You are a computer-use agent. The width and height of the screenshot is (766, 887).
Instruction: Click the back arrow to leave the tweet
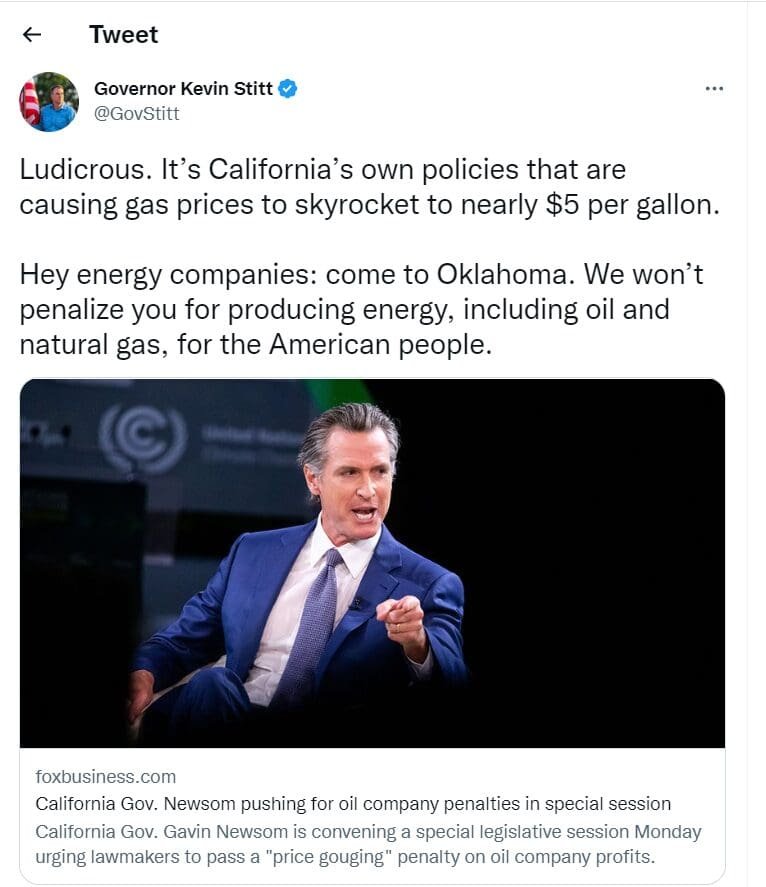(x=33, y=34)
